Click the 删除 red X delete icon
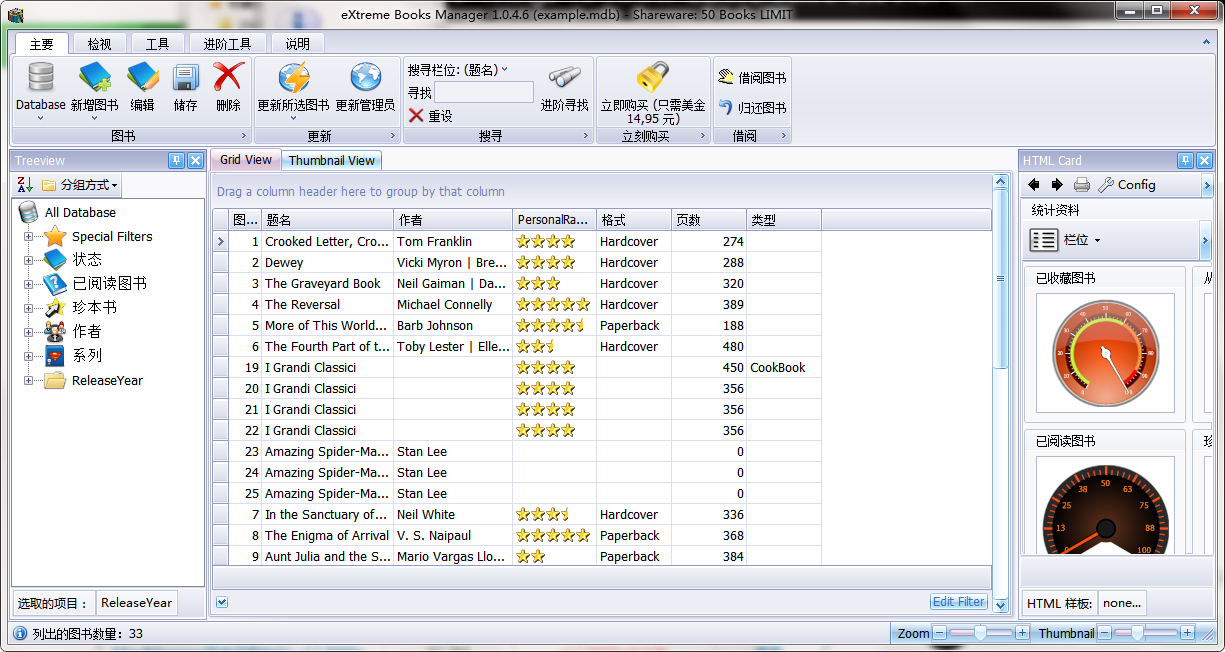This screenshot has width=1225, height=652. point(228,78)
